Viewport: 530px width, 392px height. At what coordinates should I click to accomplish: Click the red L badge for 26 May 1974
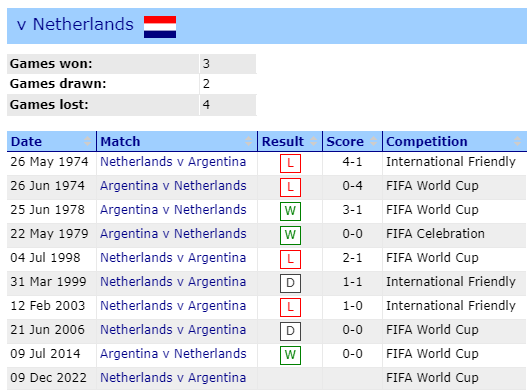(x=290, y=163)
